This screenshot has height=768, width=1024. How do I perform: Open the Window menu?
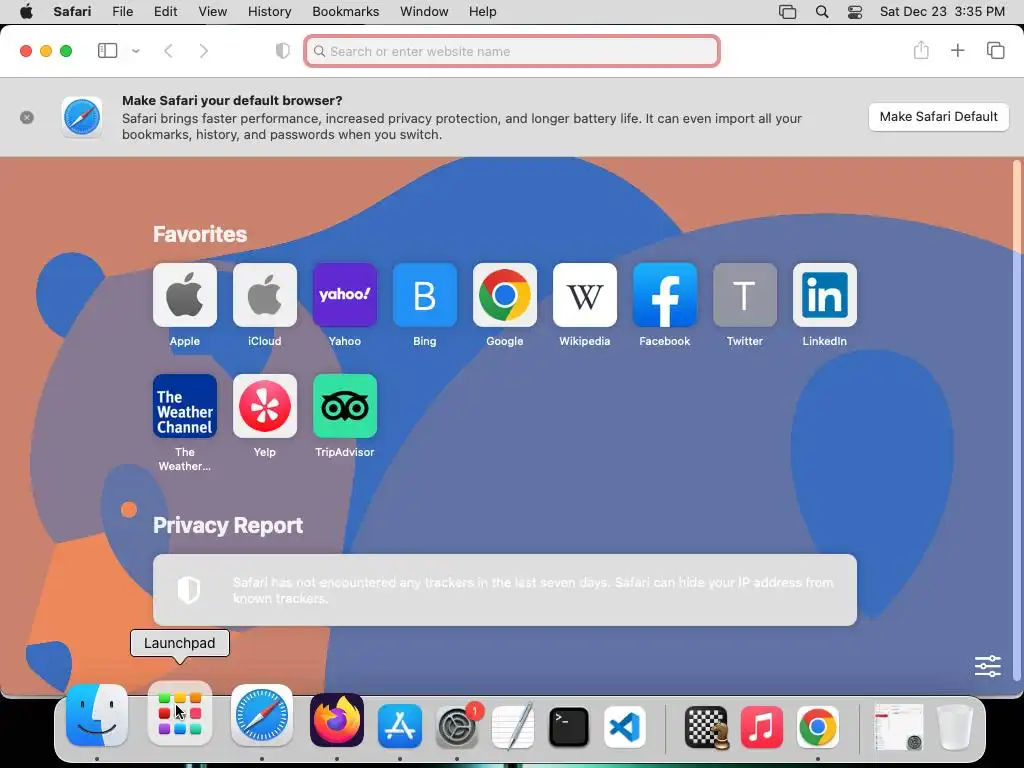coord(424,12)
